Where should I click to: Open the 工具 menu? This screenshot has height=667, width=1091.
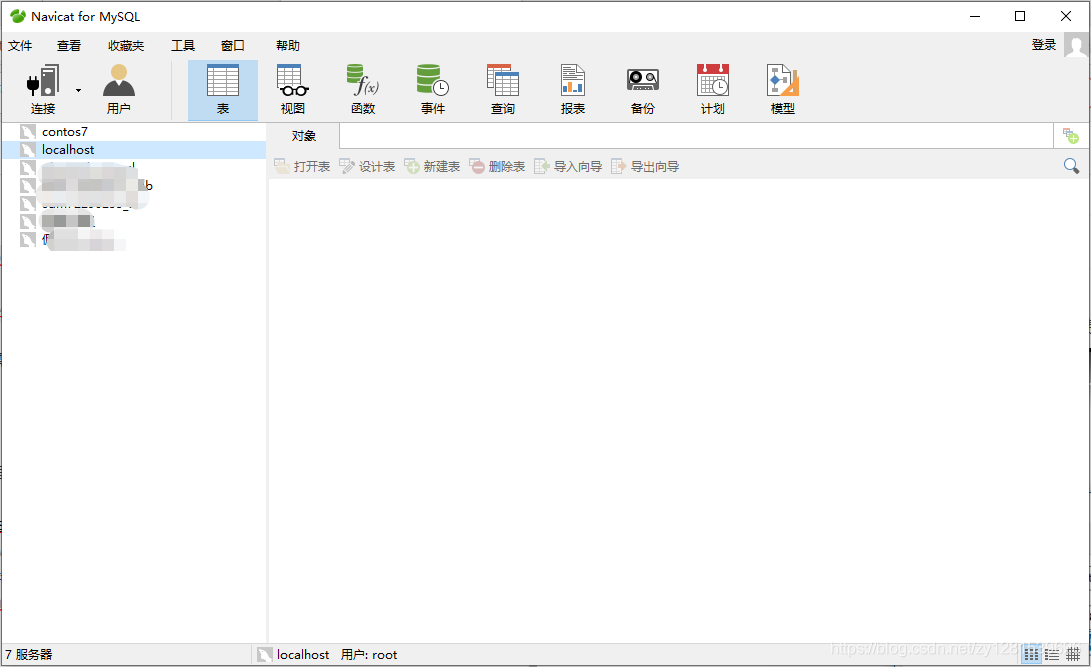tap(182, 45)
